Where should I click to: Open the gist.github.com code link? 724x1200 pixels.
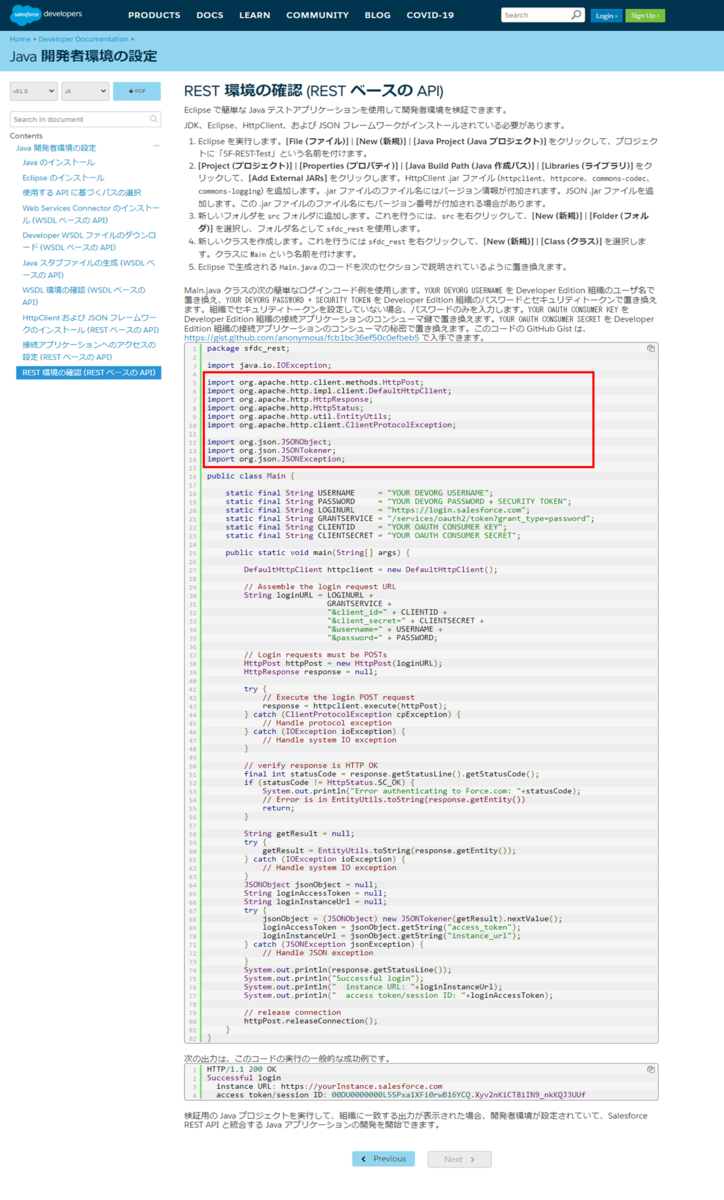(x=301, y=338)
